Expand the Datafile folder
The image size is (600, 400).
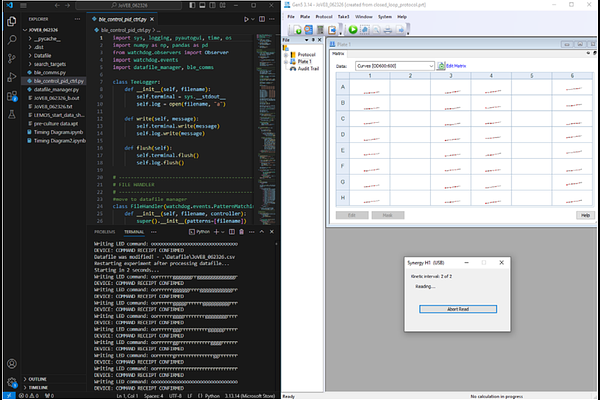tap(42, 56)
